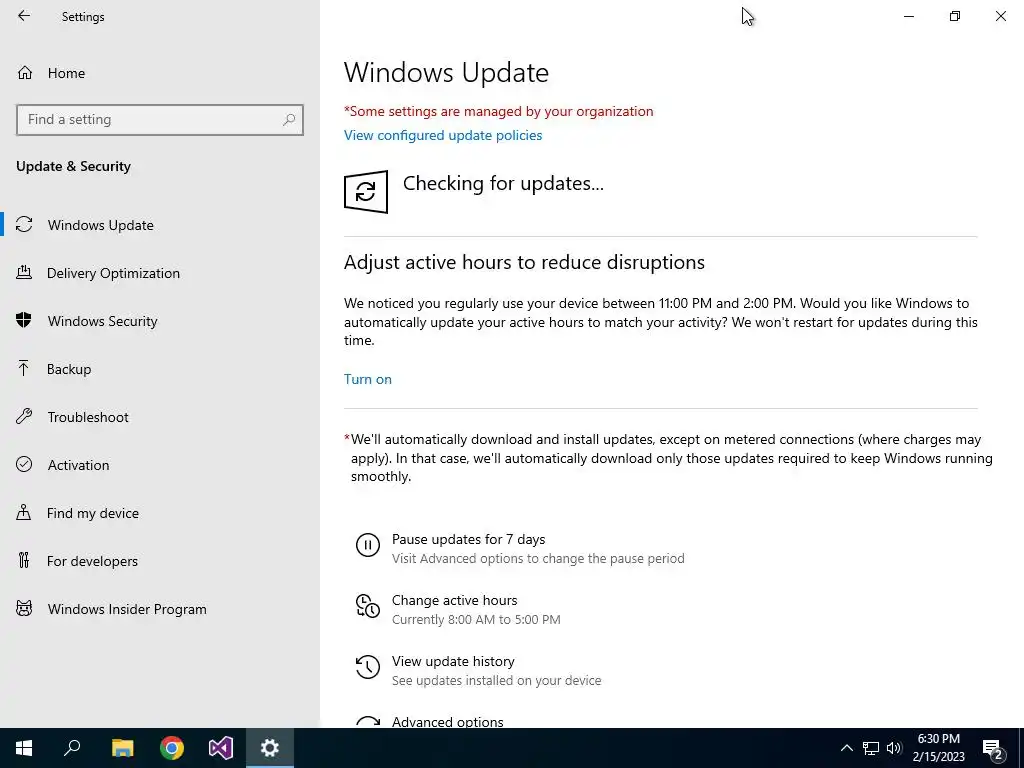Open View configured update policies link
This screenshot has width=1024, height=768.
point(443,135)
